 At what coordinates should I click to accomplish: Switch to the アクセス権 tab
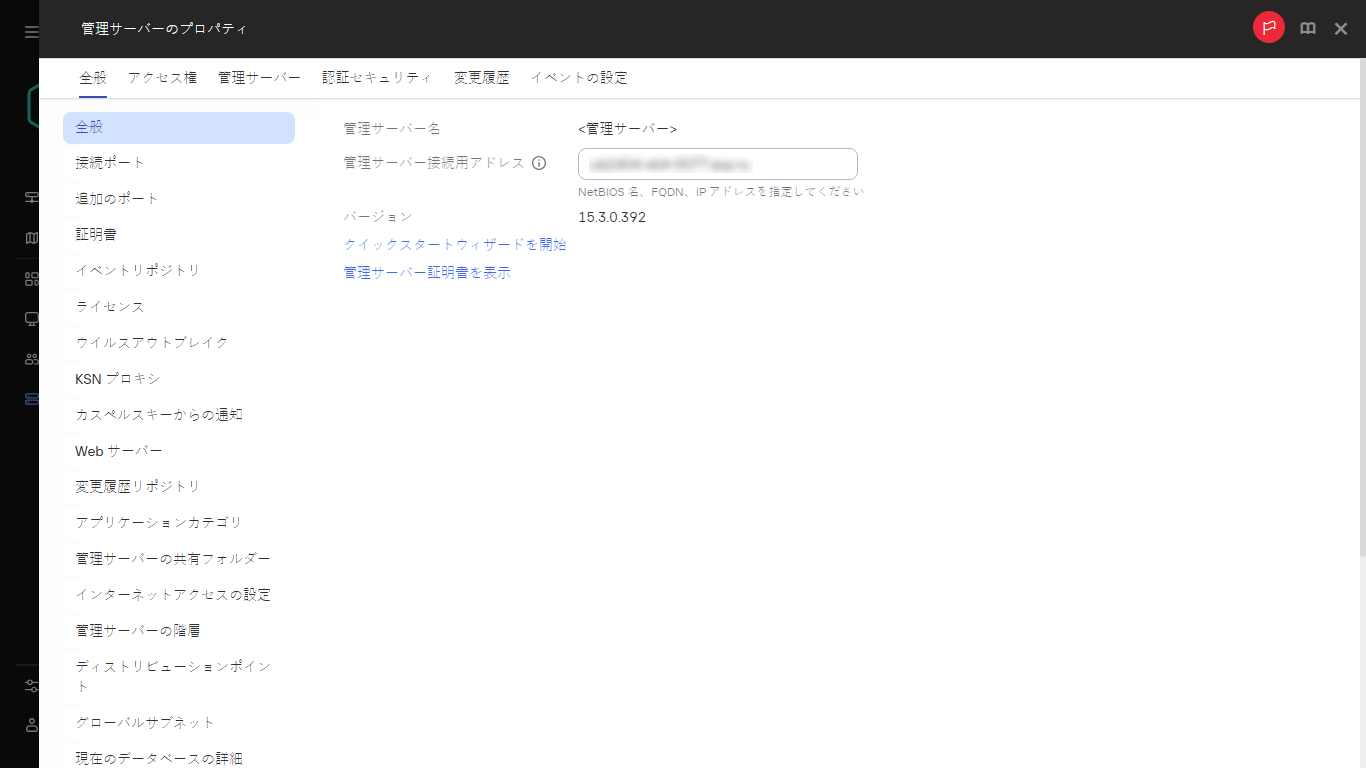(x=161, y=77)
